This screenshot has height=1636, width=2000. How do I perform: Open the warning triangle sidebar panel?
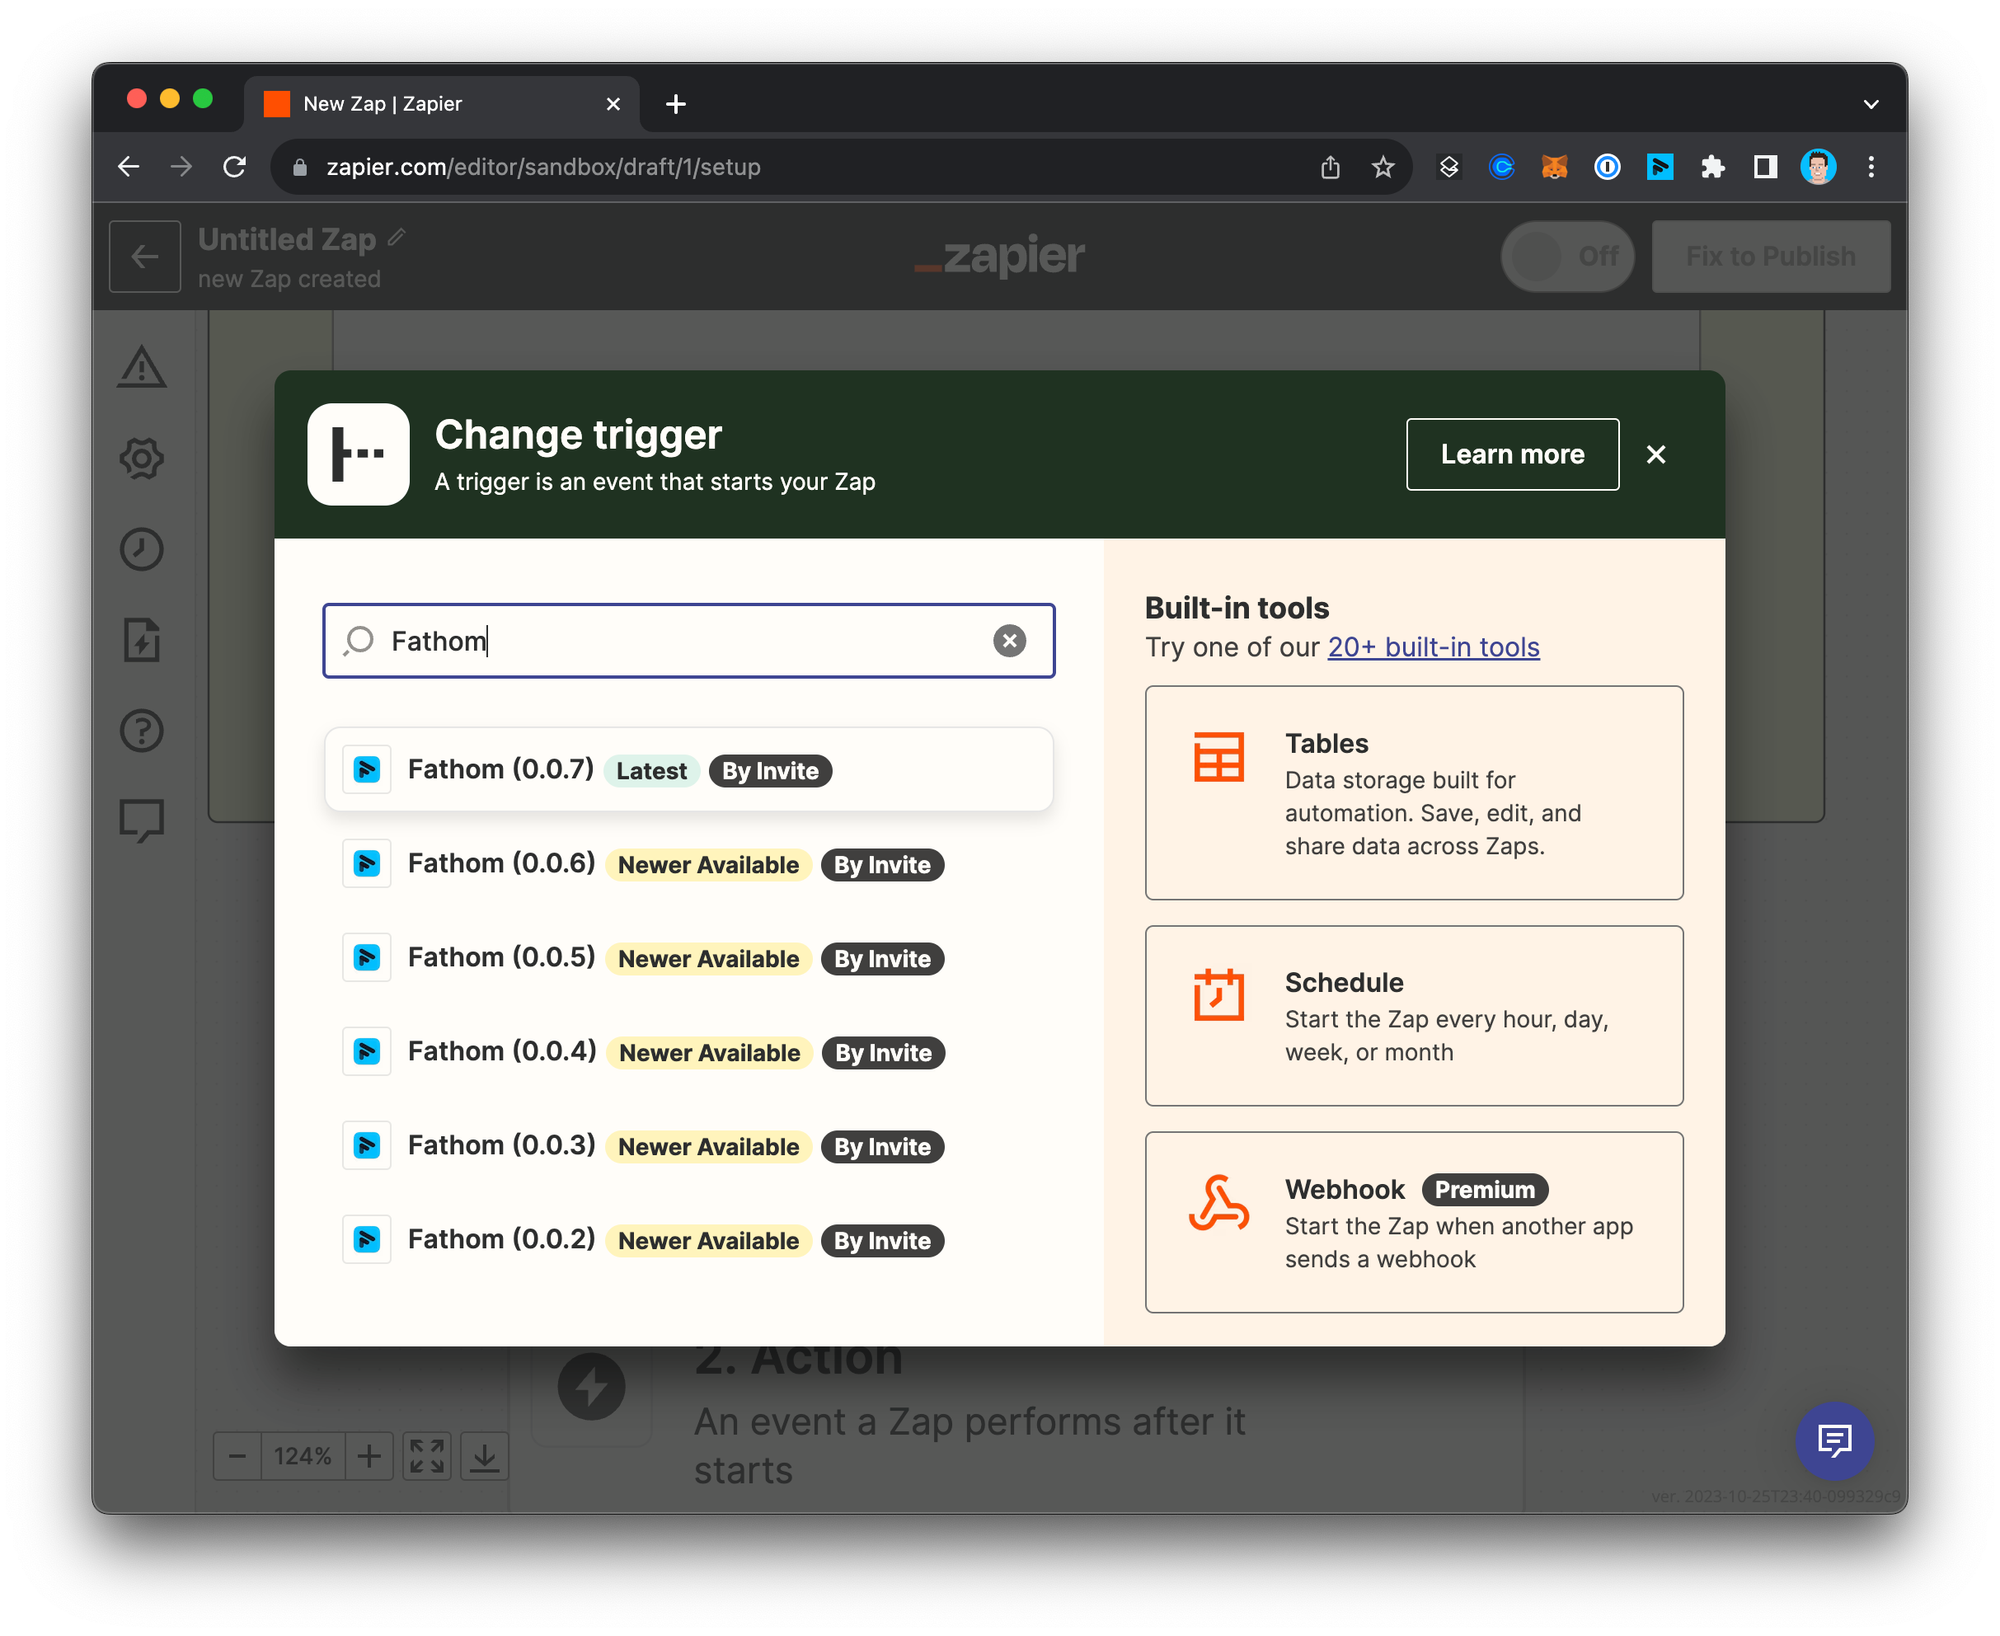click(x=142, y=367)
